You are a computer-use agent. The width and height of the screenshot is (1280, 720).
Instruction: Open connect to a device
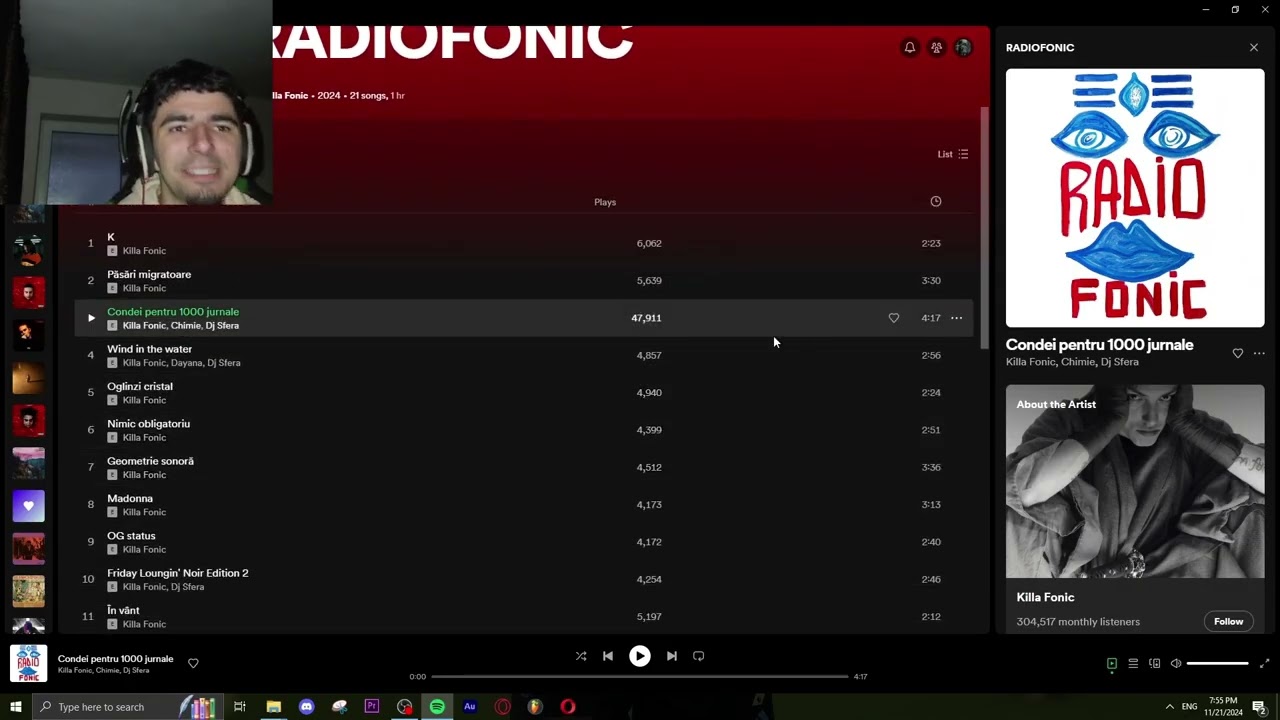tap(1155, 663)
